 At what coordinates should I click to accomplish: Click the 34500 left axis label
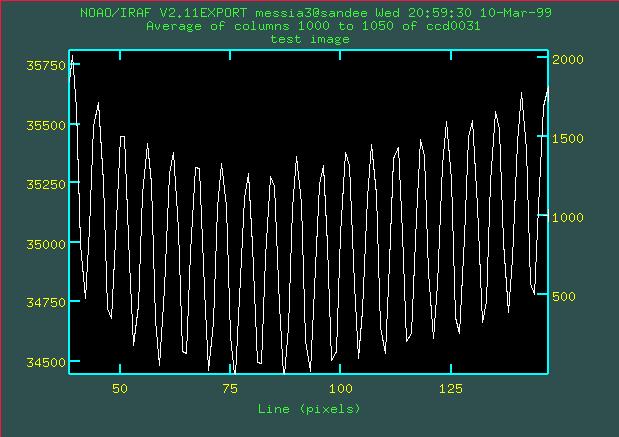46,362
